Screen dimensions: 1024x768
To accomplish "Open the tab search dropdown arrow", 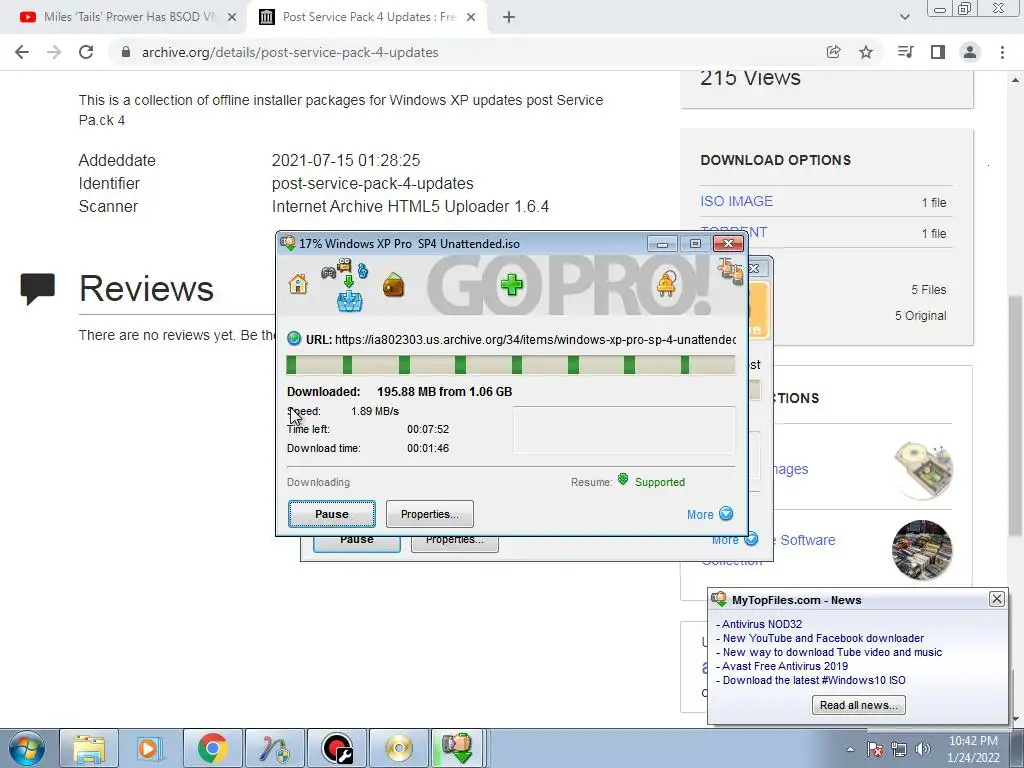I will click(x=904, y=17).
